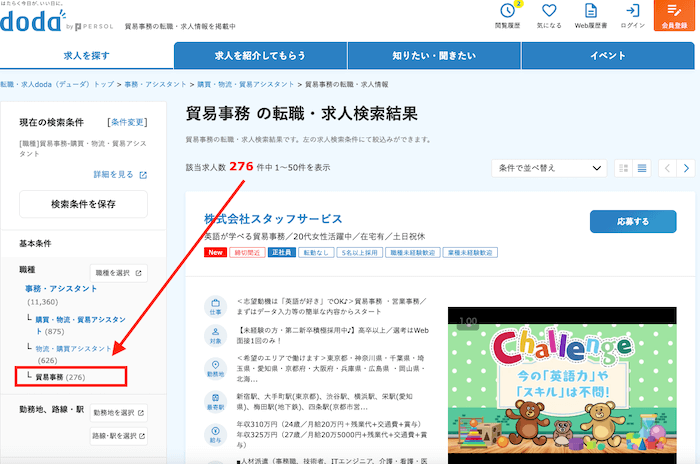Click the 職種を選択 button
The height and width of the screenshot is (464, 700).
(119, 273)
